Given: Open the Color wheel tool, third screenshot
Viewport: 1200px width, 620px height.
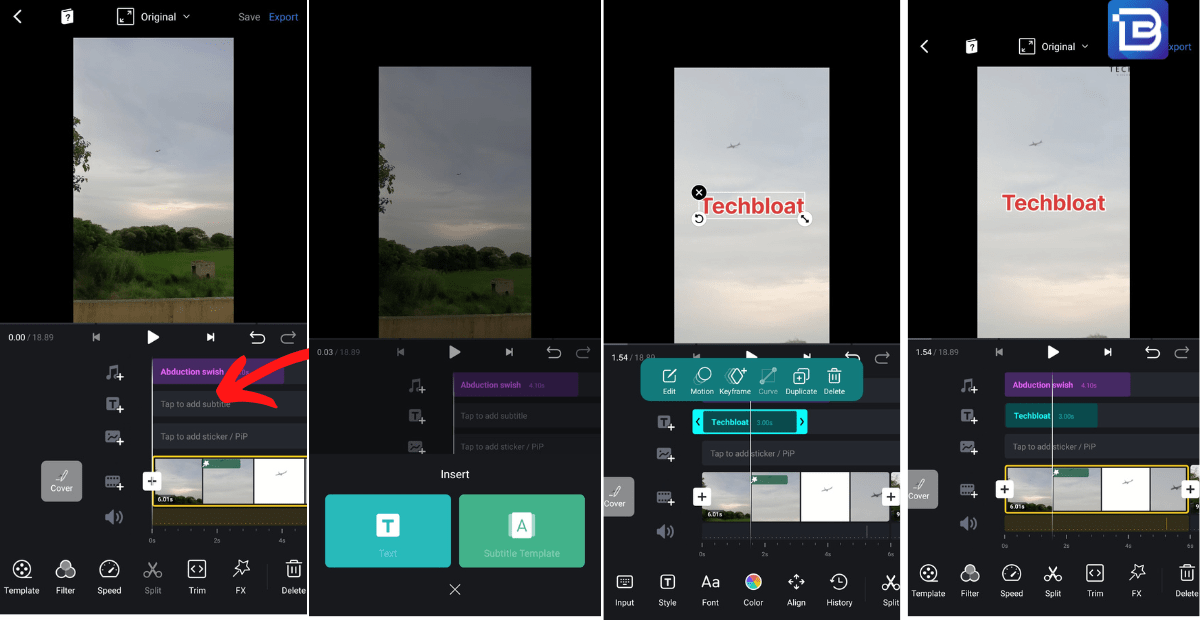Looking at the screenshot, I should click(753, 589).
